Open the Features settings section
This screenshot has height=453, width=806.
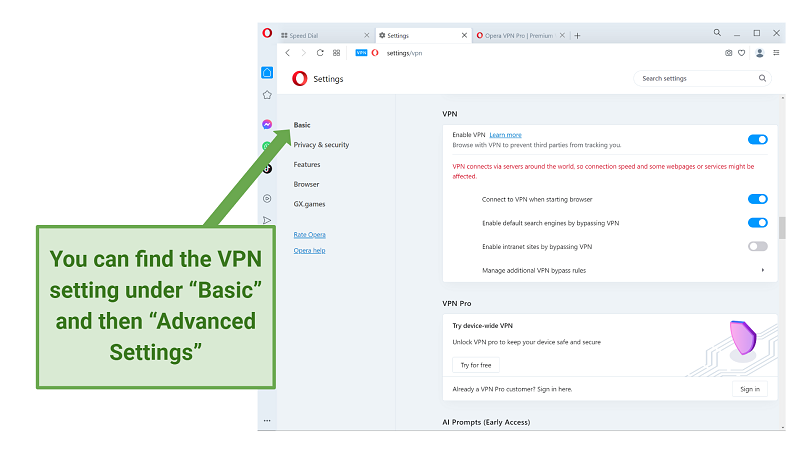307,165
